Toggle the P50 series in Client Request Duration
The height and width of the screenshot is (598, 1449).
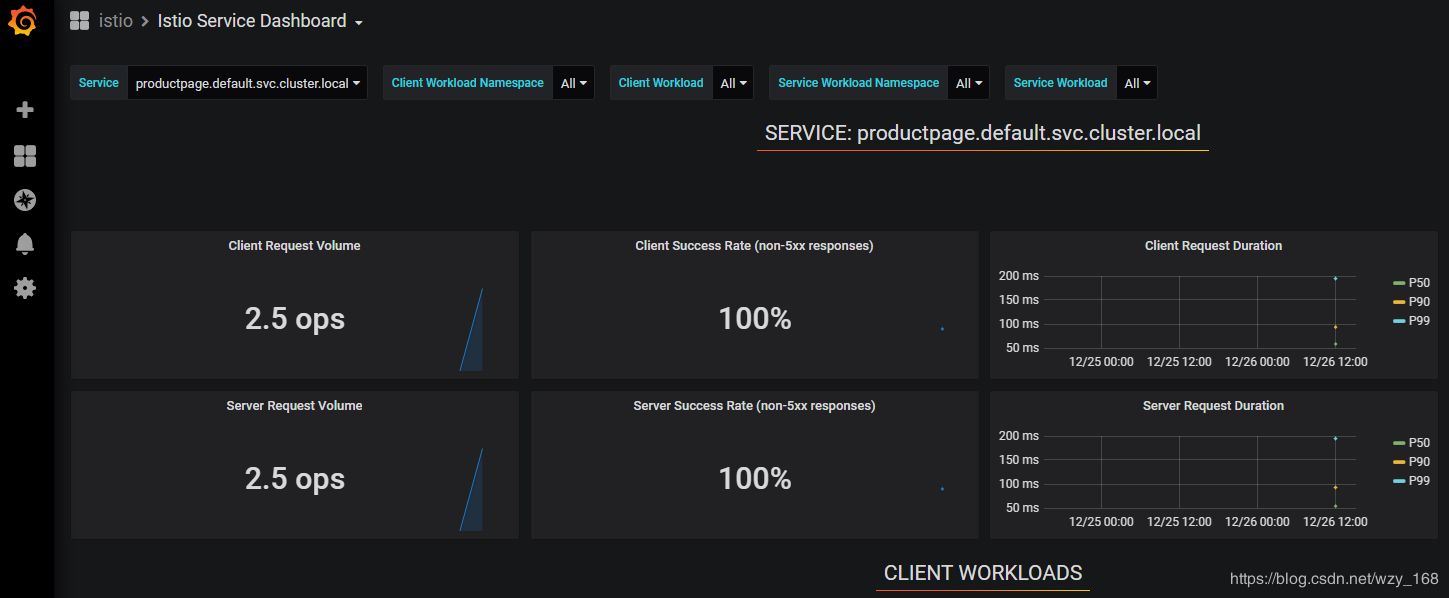click(1412, 282)
